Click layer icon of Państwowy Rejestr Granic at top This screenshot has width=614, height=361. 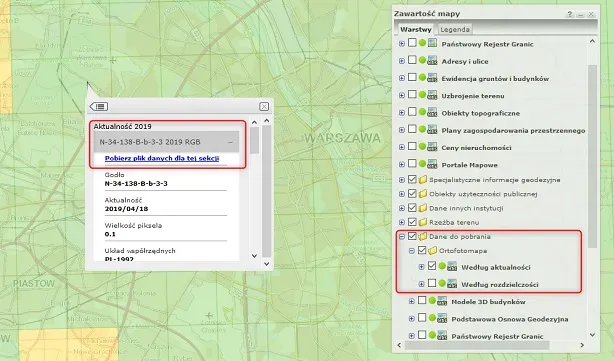point(432,43)
